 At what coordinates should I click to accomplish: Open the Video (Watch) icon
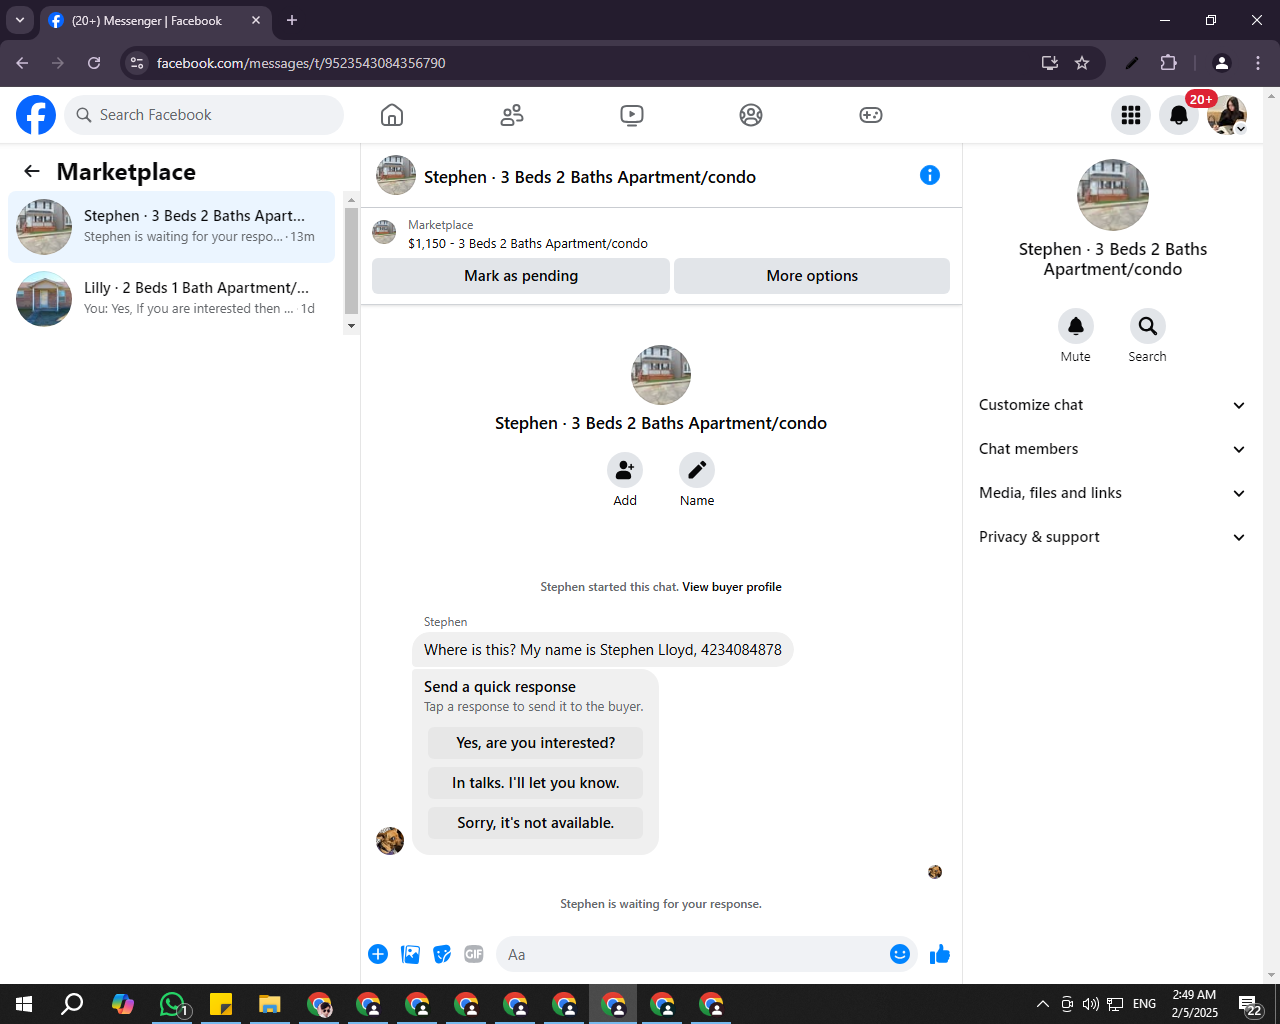tap(632, 115)
